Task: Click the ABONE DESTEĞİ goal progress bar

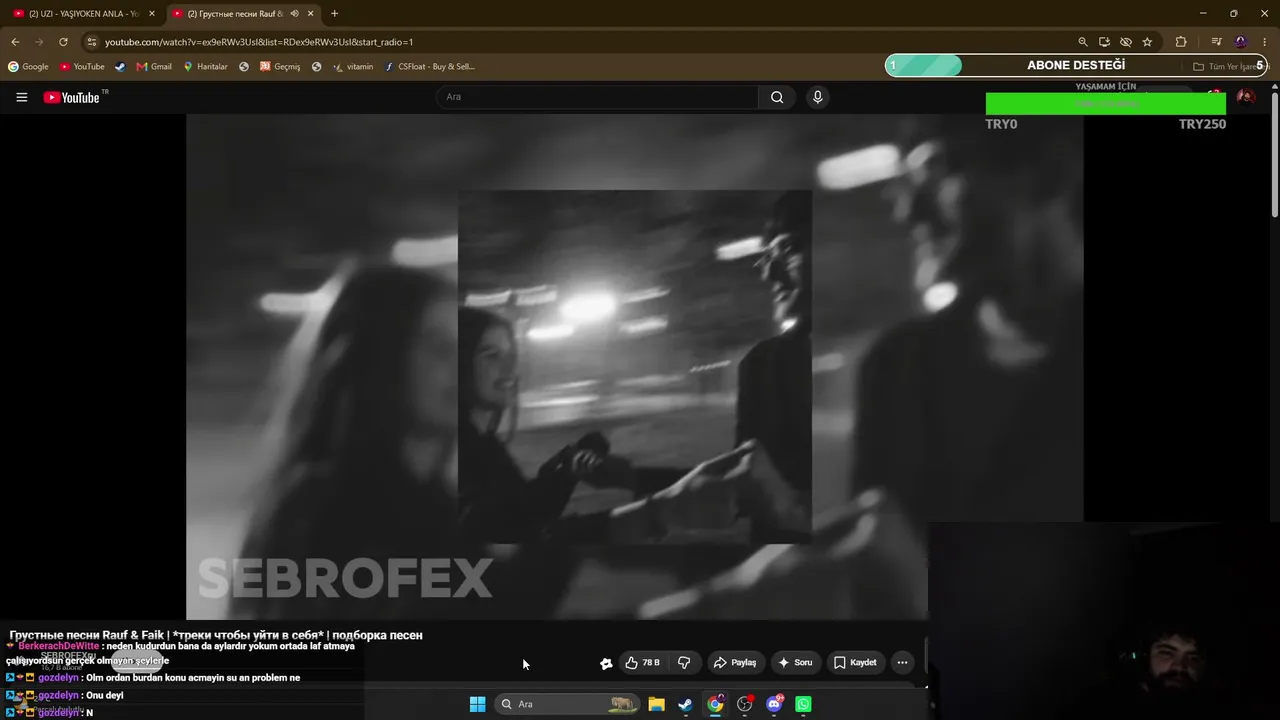Action: 1077,65
